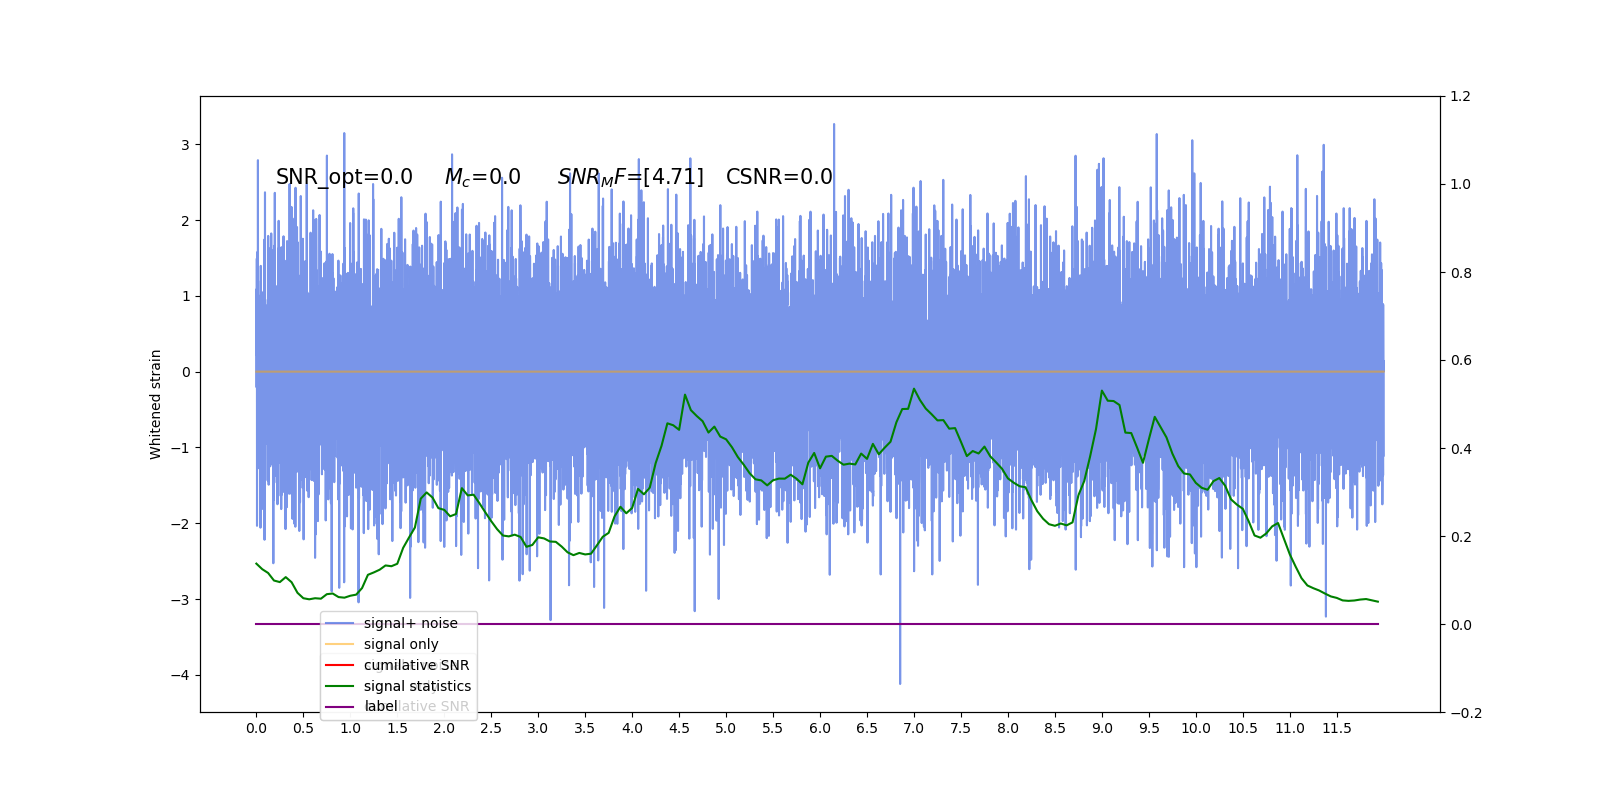
Task: Click the 'SNR_MF=[4.71]' annotation text
Action: tap(631, 177)
